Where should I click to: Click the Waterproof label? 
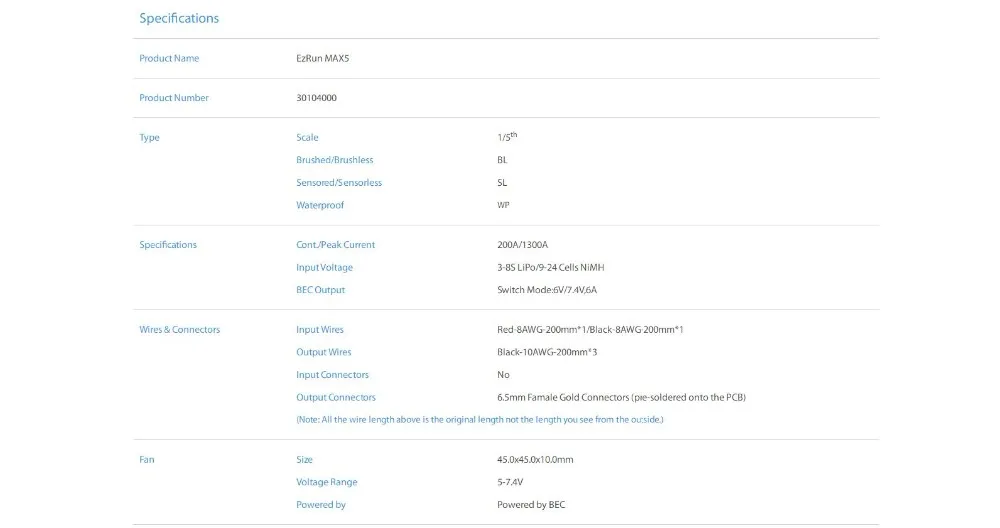coord(320,205)
